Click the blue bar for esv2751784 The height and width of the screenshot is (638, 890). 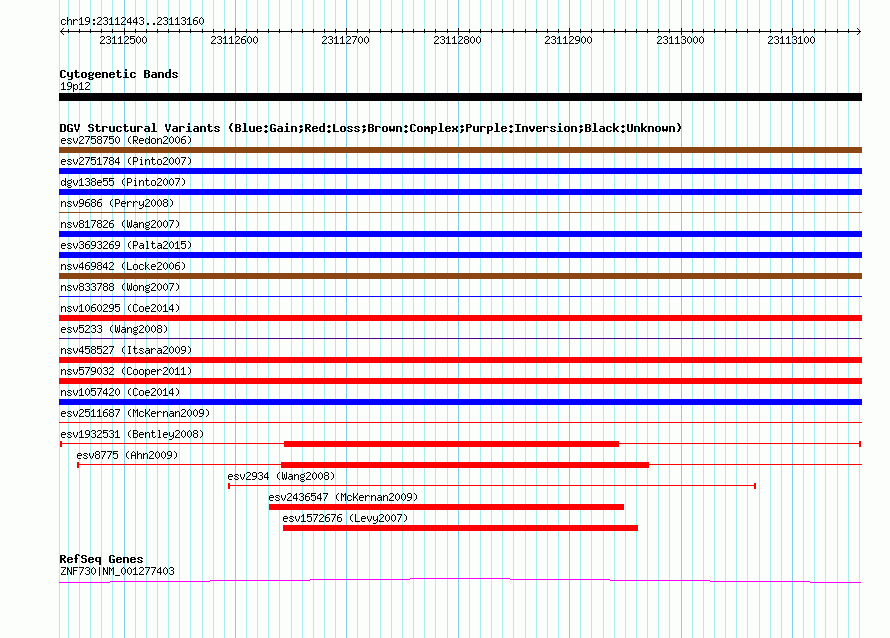point(460,171)
